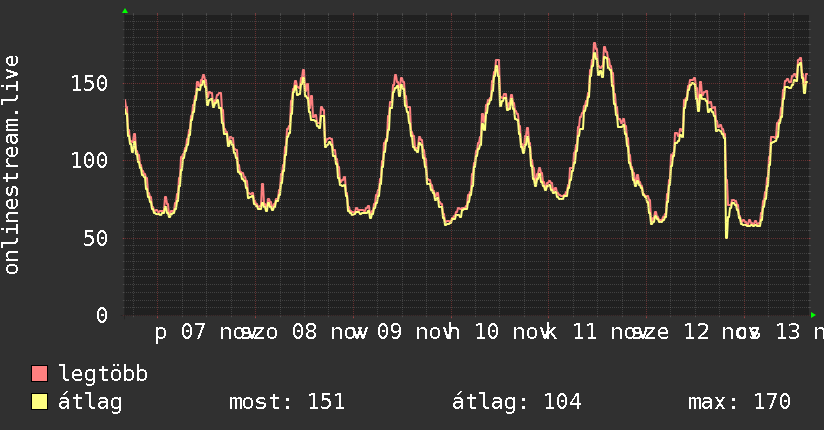Image resolution: width=824 pixels, height=430 pixels.
Task: Click the green arrow ending the x-axis
Action: tap(813, 314)
